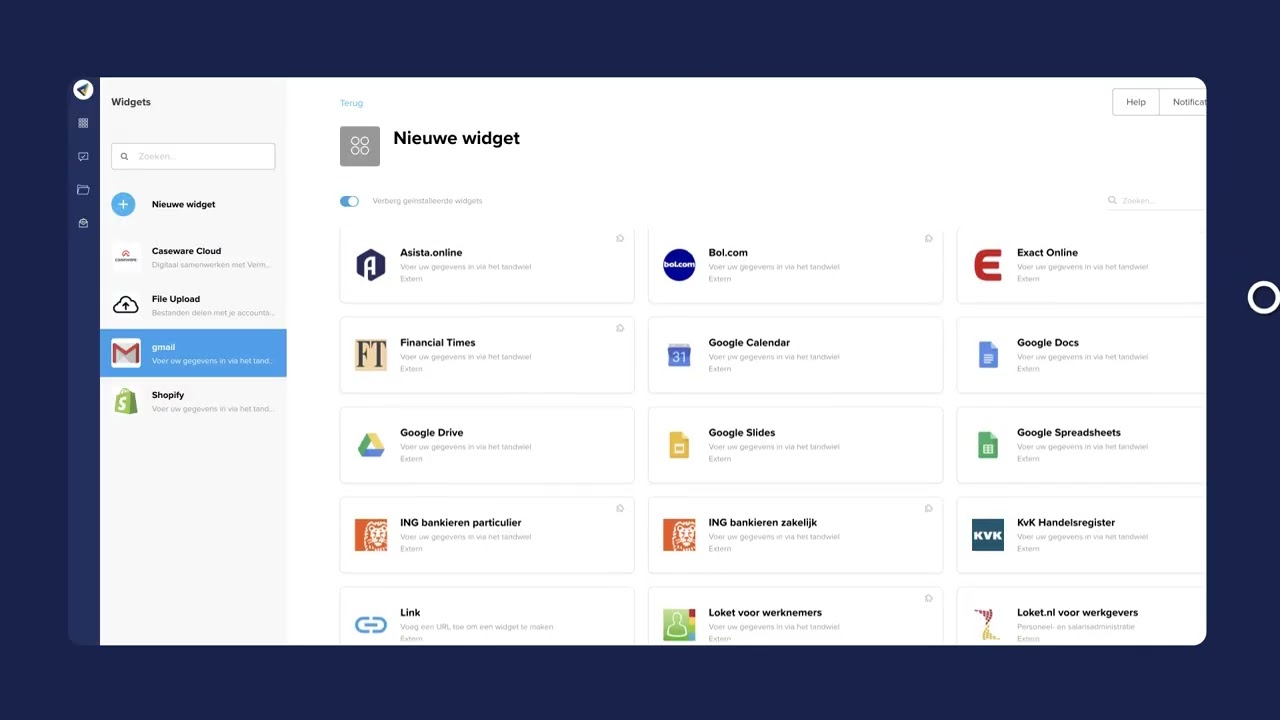Click the sidebar Zoeken search field
This screenshot has width=1280, height=720.
click(x=193, y=156)
